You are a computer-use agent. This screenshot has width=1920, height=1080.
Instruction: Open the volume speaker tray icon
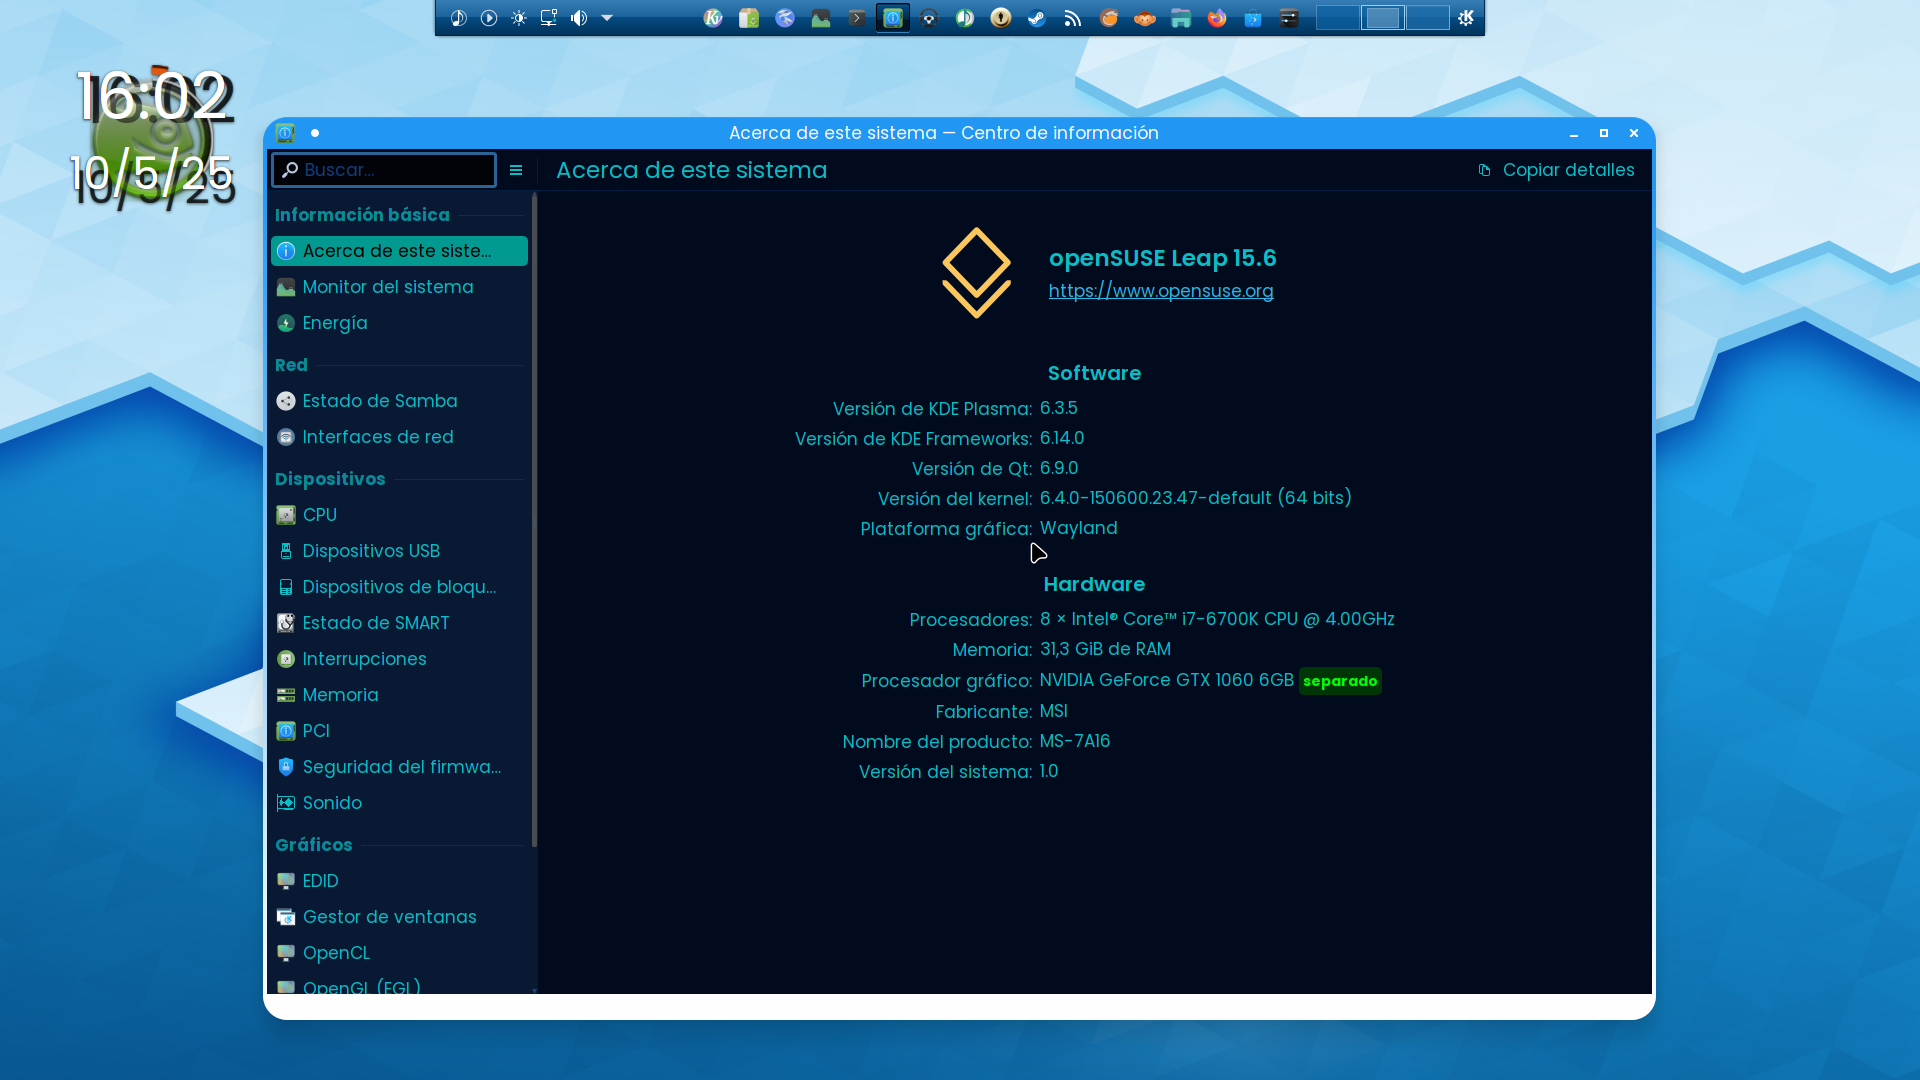pos(579,18)
